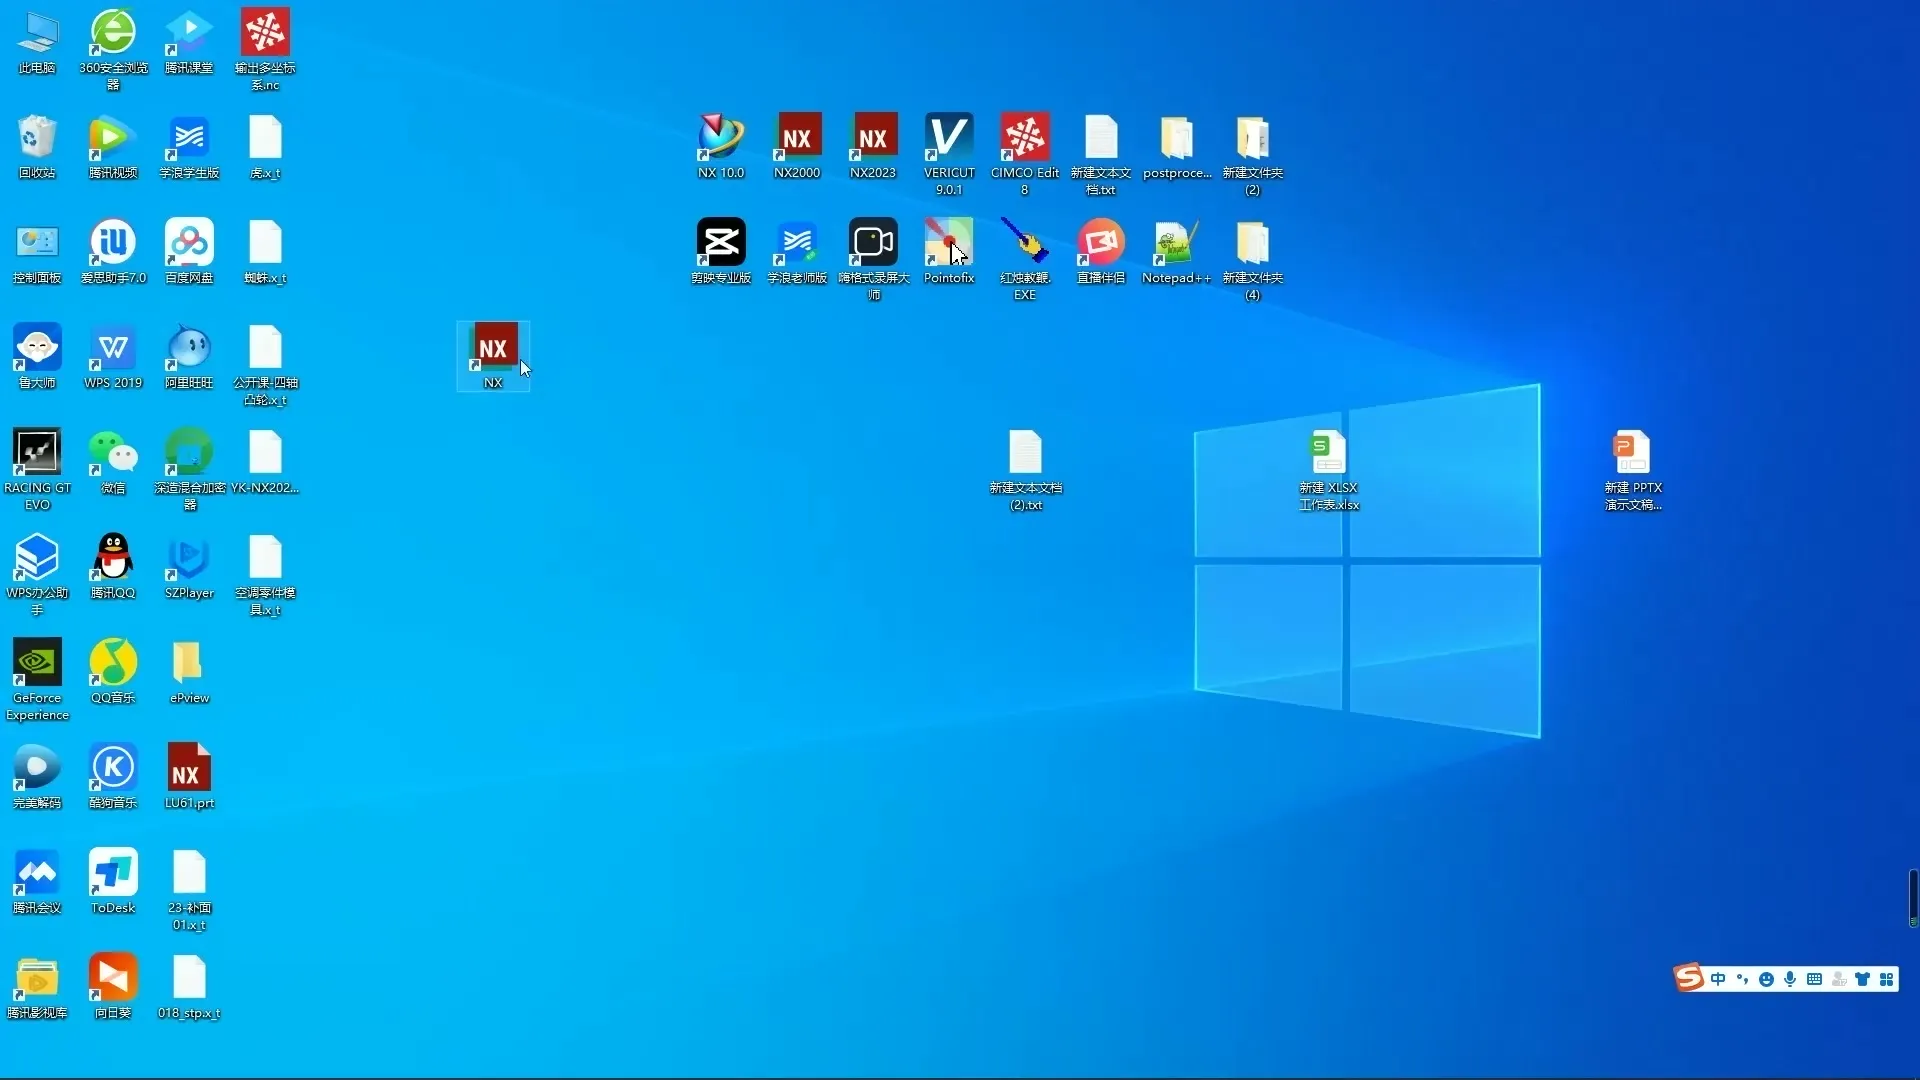This screenshot has width=1920, height=1080.
Task: Toggle Sogou Chinese/English mode 中 button
Action: [1718, 979]
